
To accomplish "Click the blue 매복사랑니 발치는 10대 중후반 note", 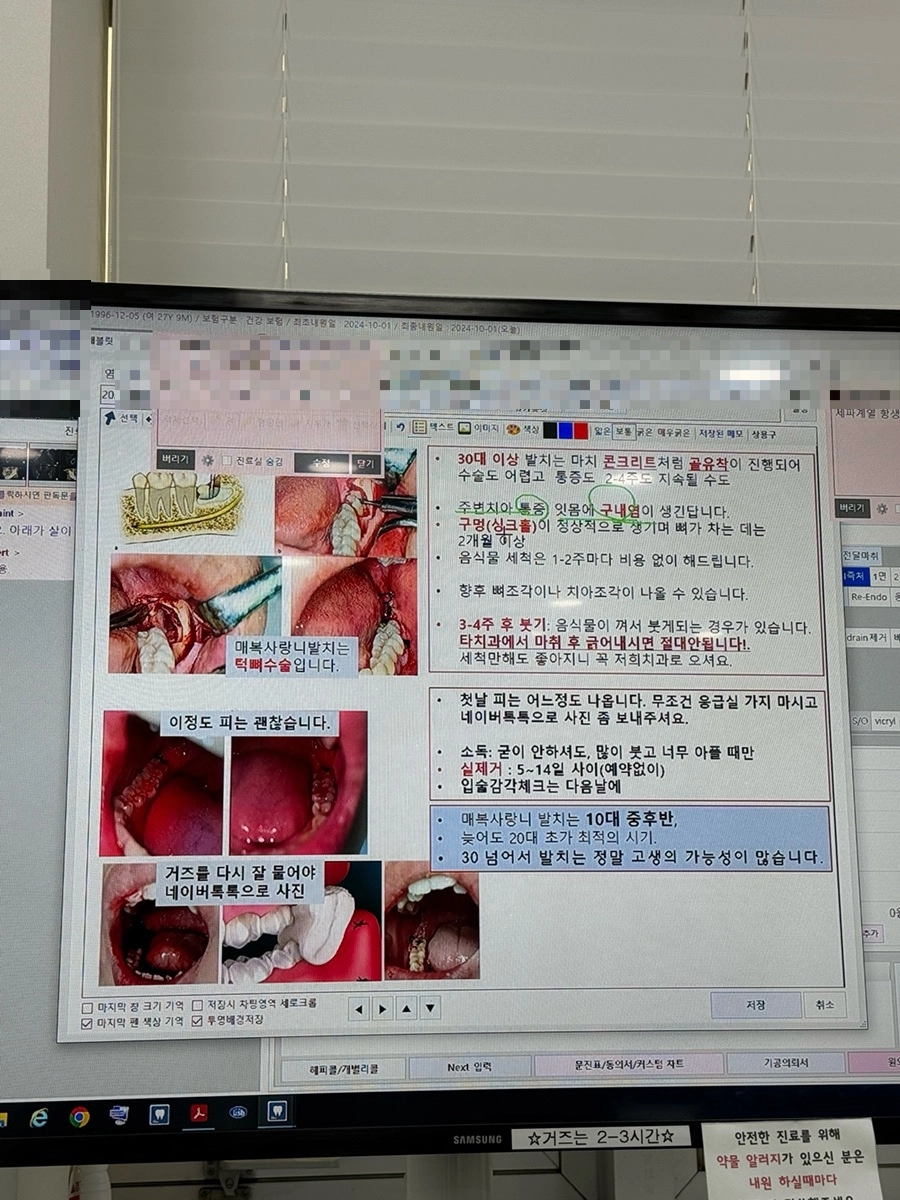I will click(630, 838).
